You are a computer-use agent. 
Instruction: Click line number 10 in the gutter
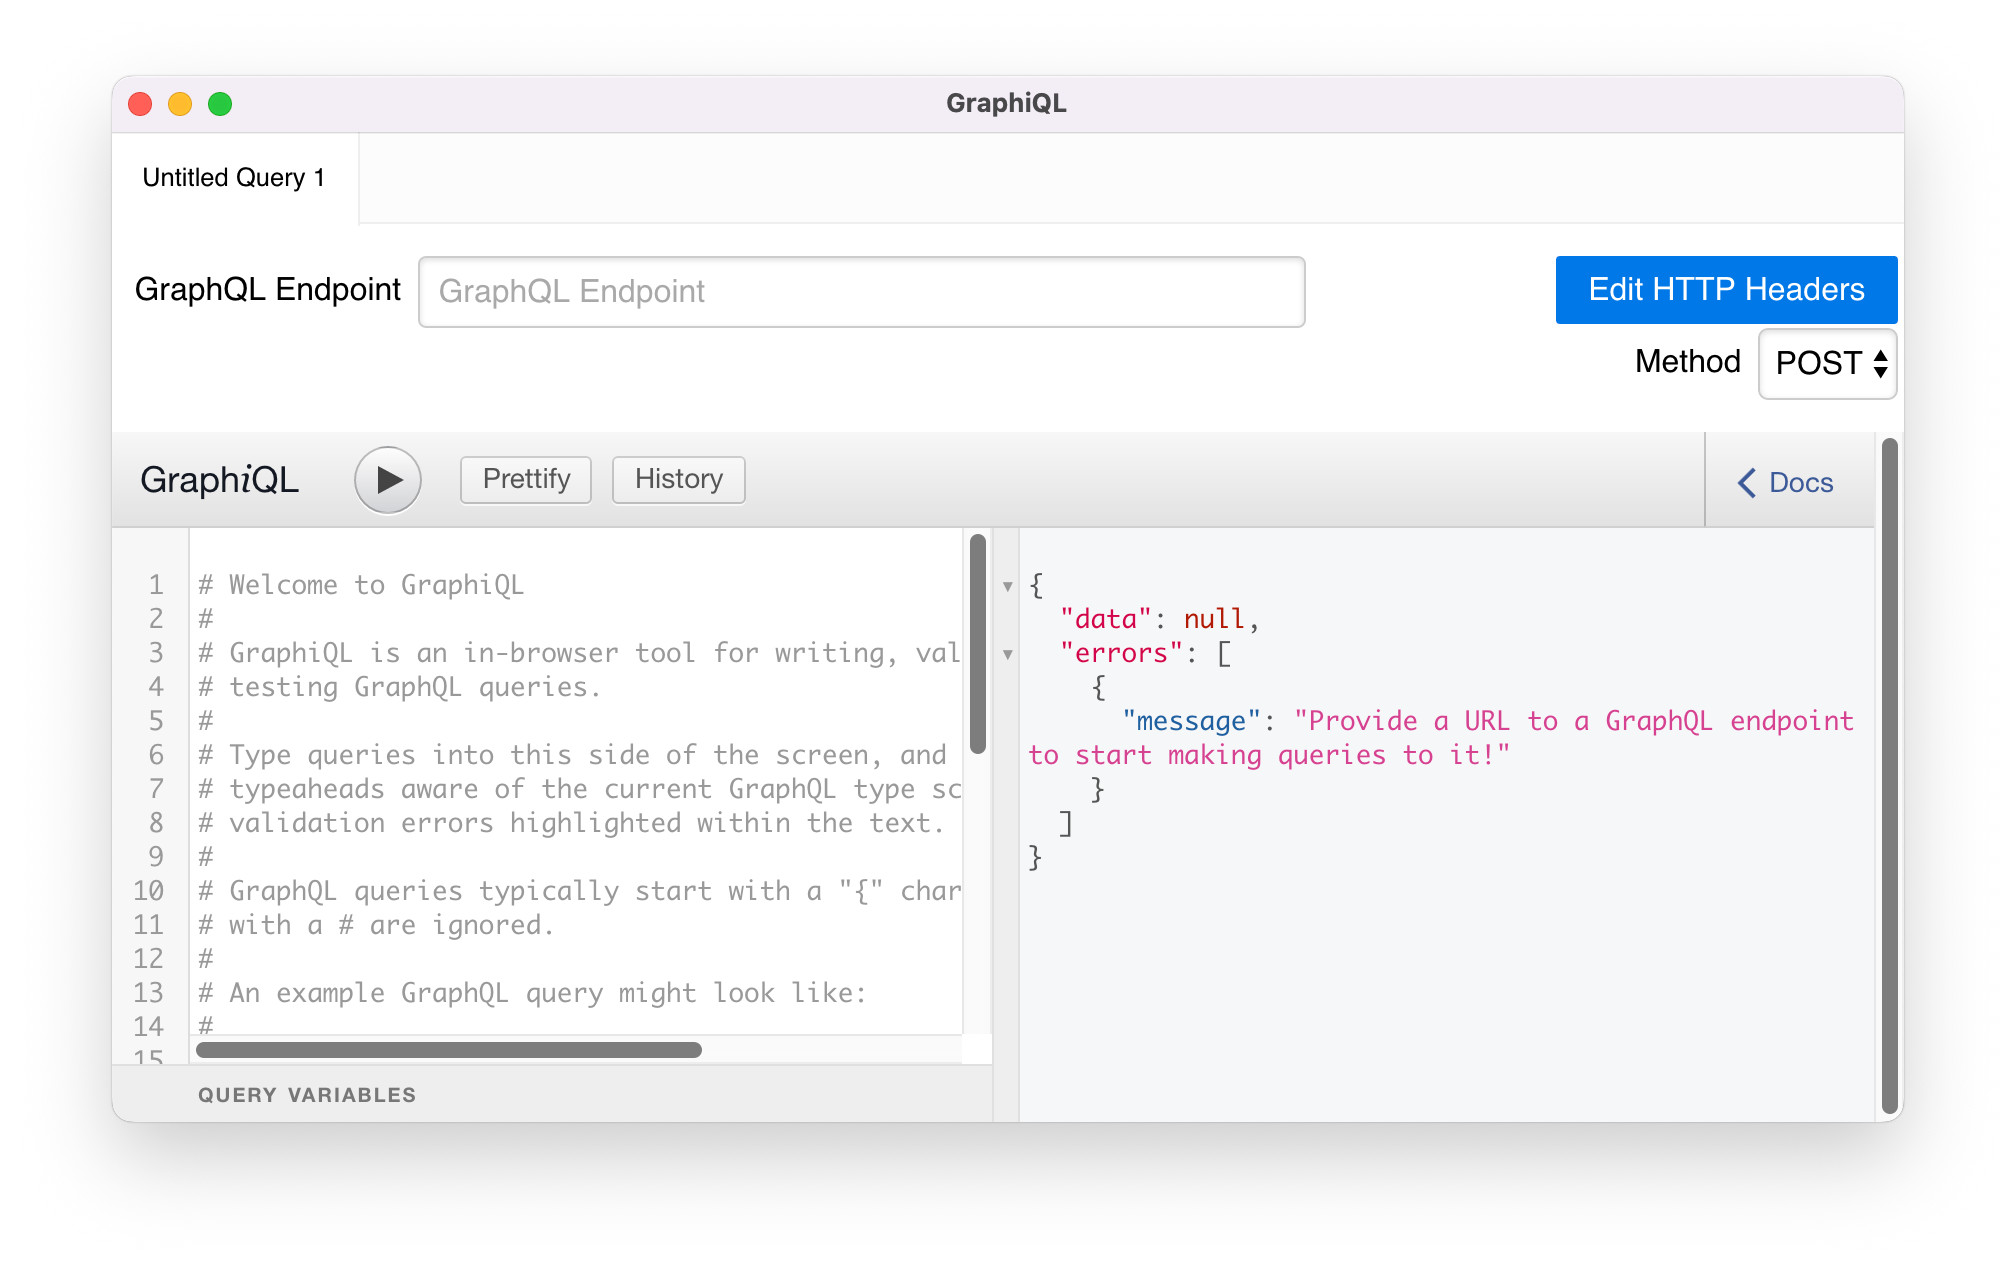tap(148, 891)
